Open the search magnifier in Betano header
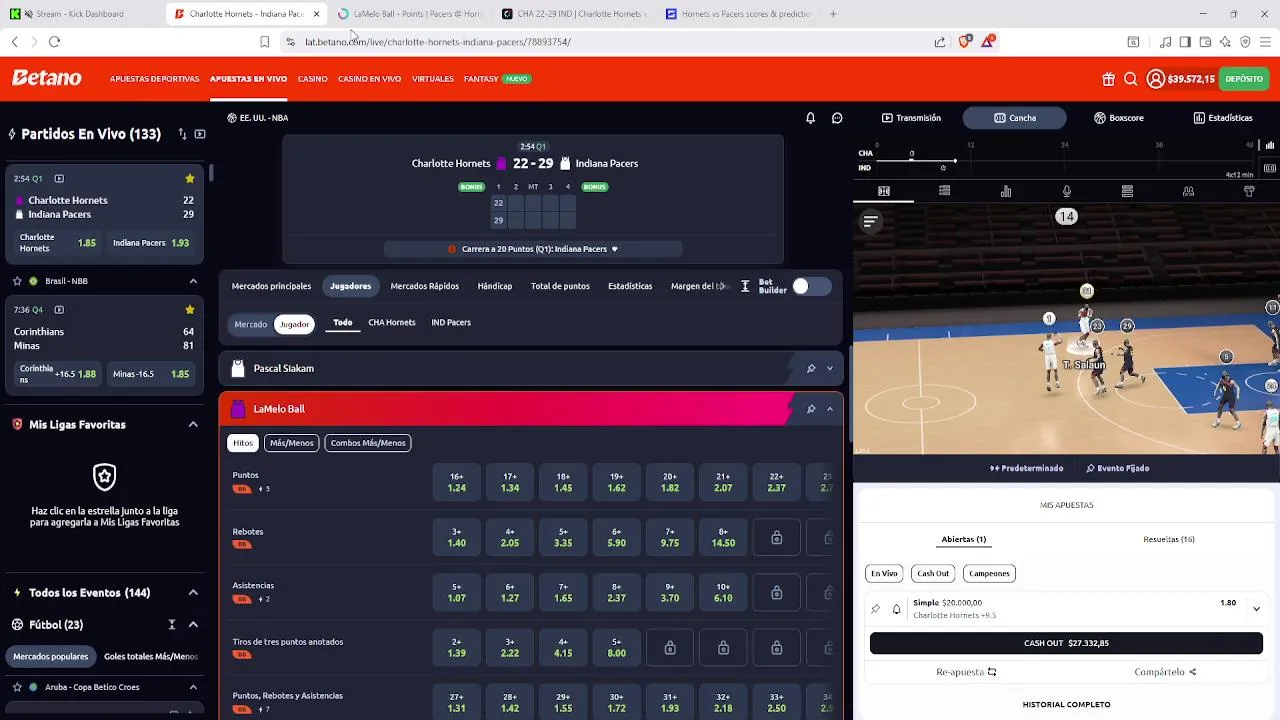1280x720 pixels. (1130, 79)
